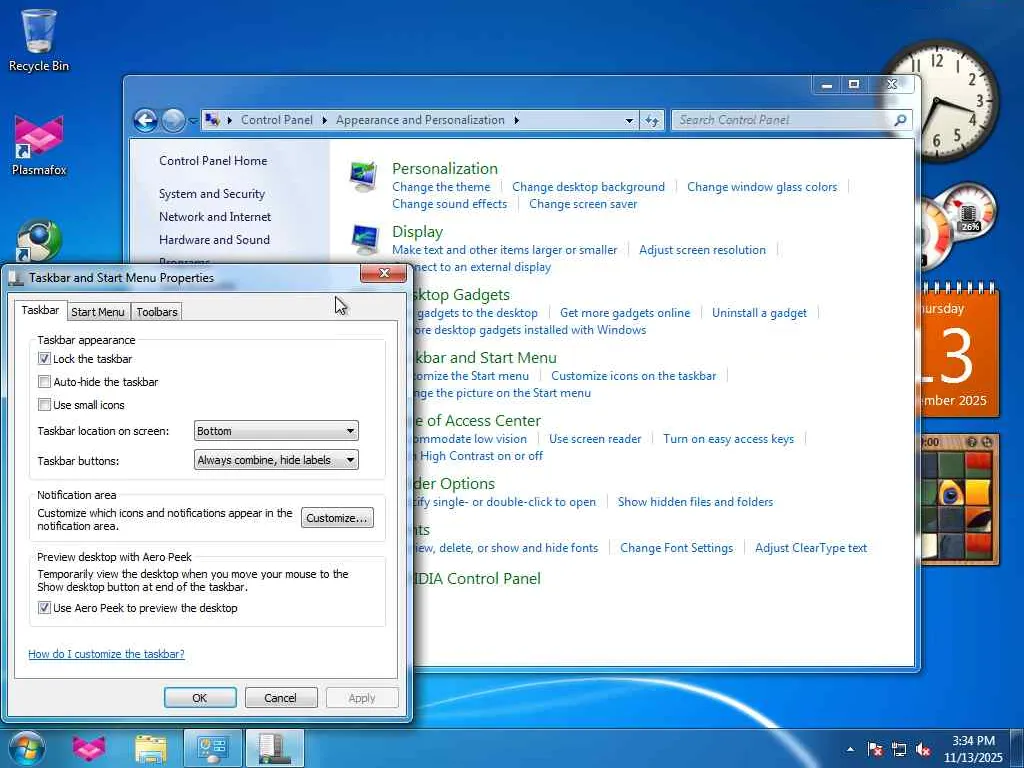Enable Auto-hide the taskbar

[44, 381]
